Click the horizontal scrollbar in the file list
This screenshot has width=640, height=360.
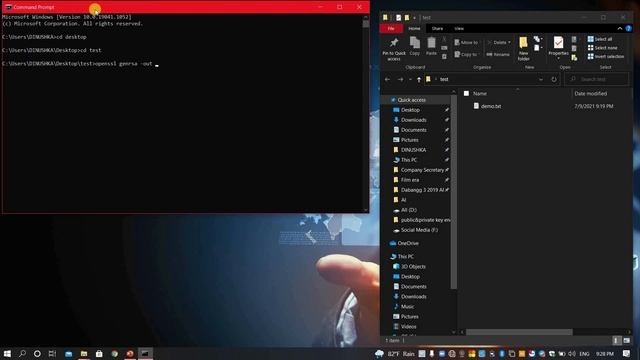click(519, 332)
